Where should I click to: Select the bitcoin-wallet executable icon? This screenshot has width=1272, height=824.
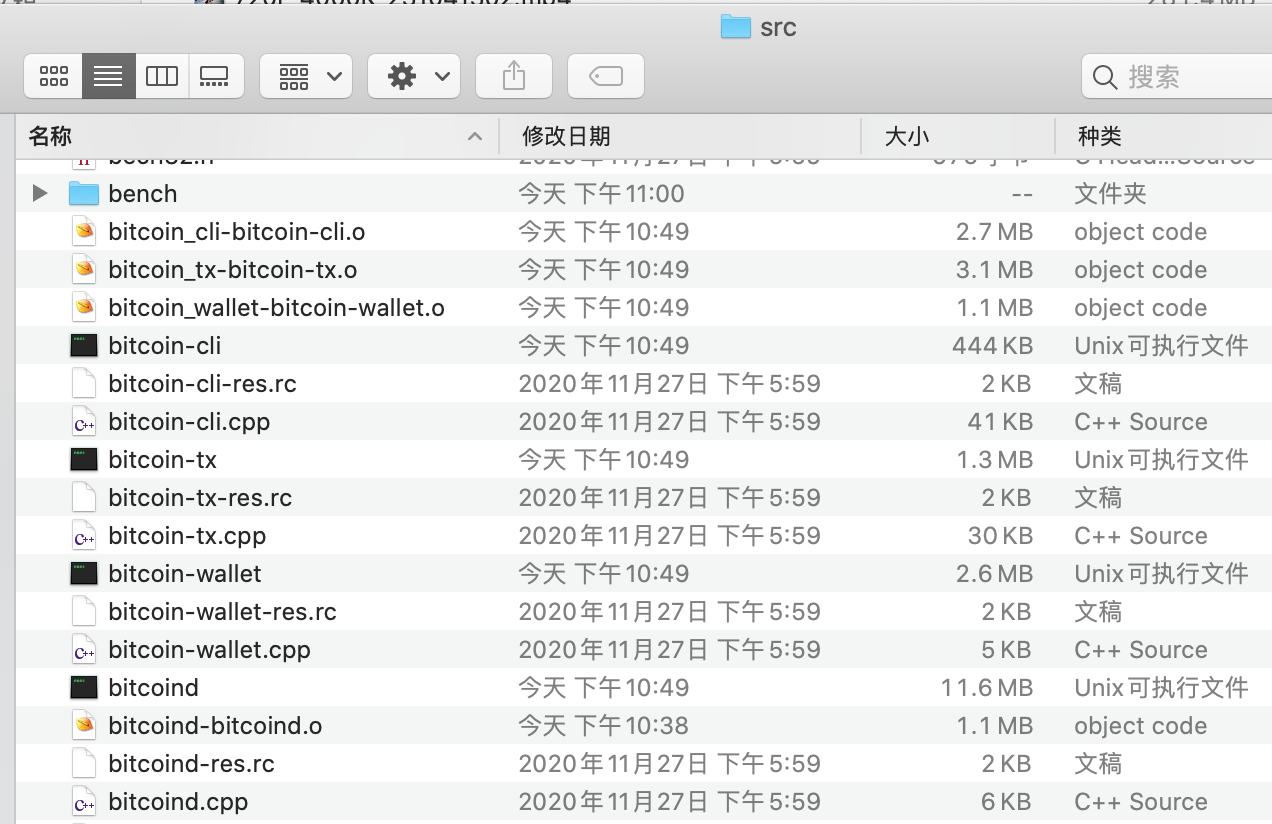click(x=84, y=574)
